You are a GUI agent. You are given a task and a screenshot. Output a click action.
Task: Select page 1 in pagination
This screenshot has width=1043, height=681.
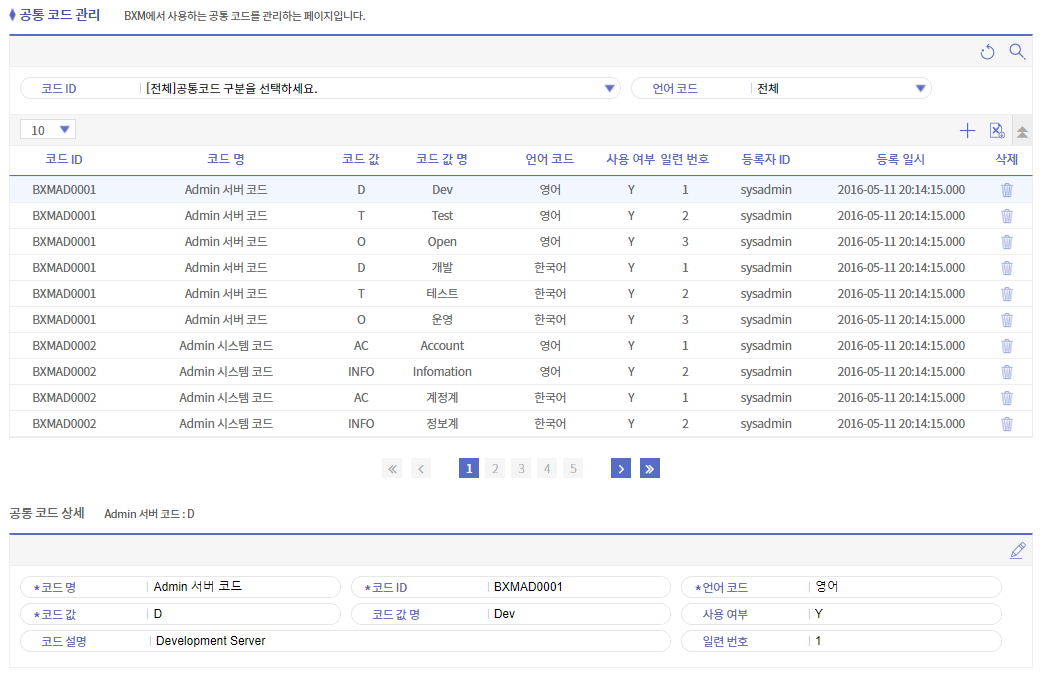click(x=469, y=469)
